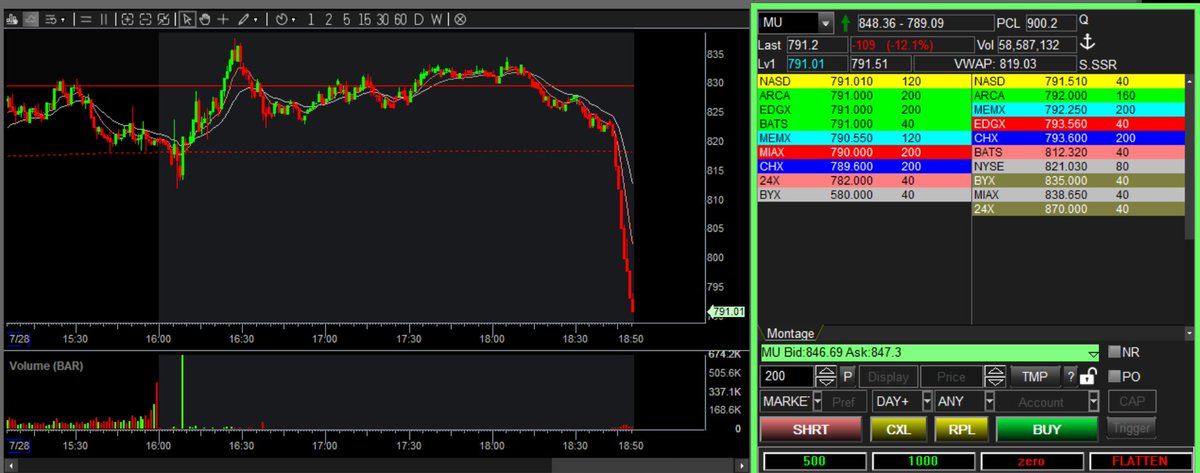Select the hand pan tool
This screenshot has width=1200, height=473.
(206, 19)
